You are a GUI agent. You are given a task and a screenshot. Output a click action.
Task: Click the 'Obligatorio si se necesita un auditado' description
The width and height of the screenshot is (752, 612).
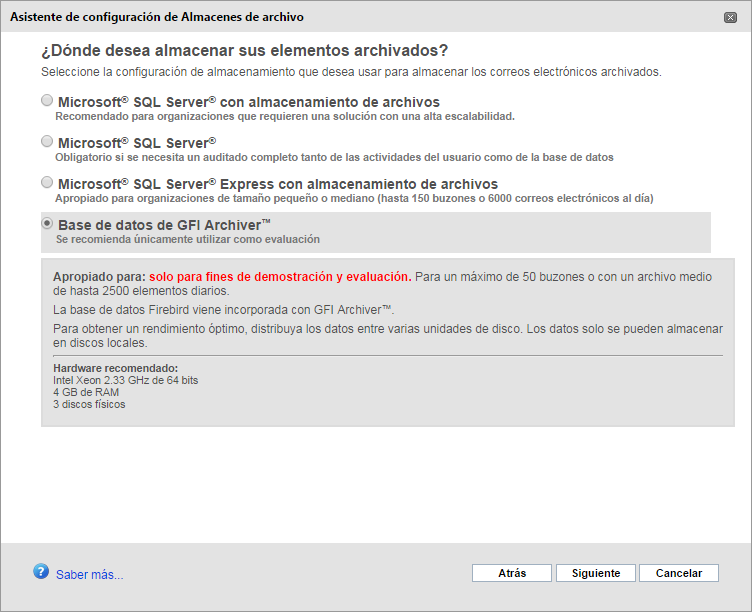[334, 157]
